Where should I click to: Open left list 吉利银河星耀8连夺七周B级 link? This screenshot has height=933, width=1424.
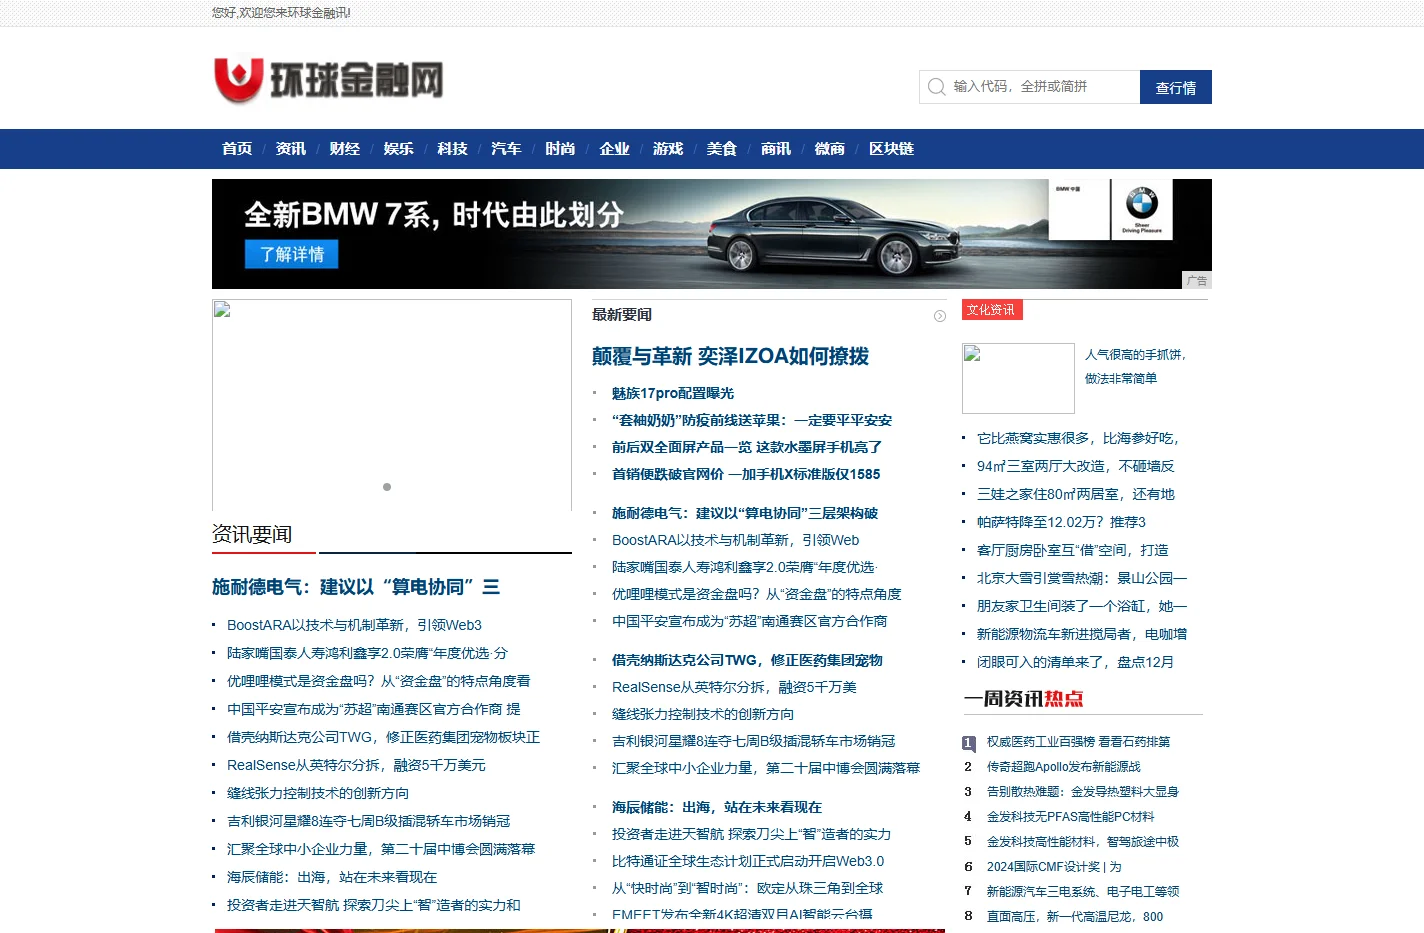coord(369,821)
